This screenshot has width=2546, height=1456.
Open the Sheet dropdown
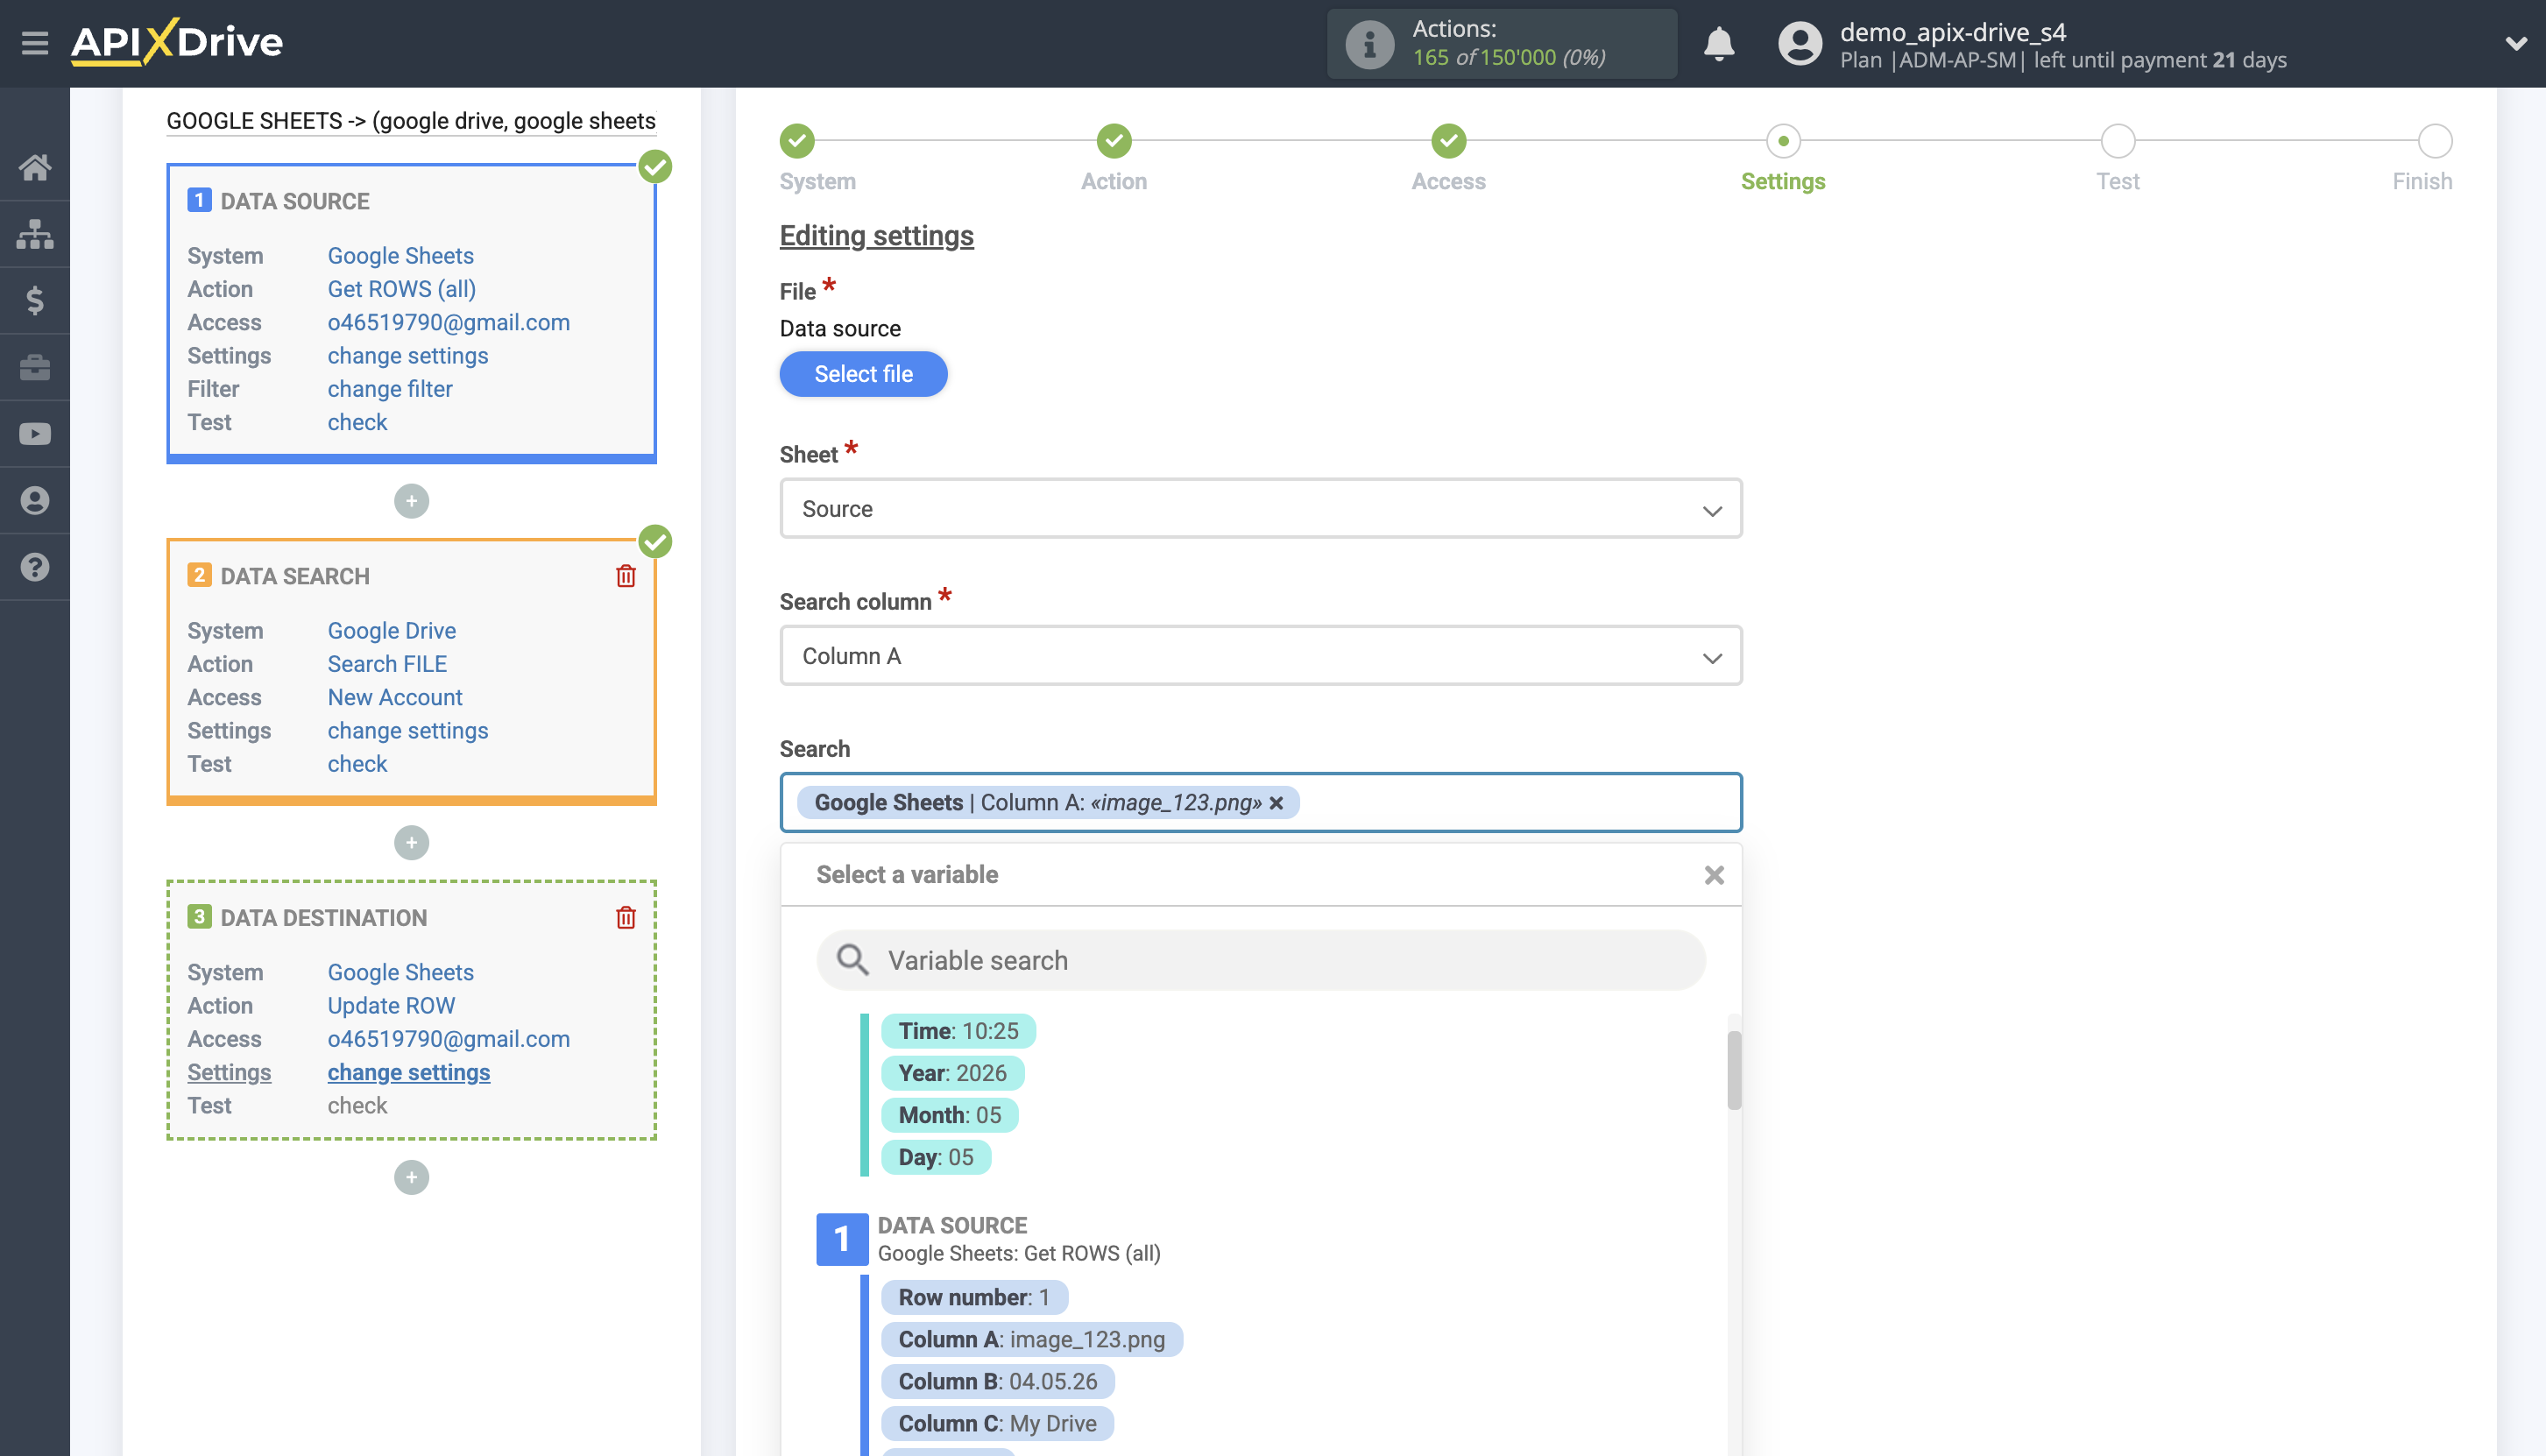click(x=1261, y=509)
